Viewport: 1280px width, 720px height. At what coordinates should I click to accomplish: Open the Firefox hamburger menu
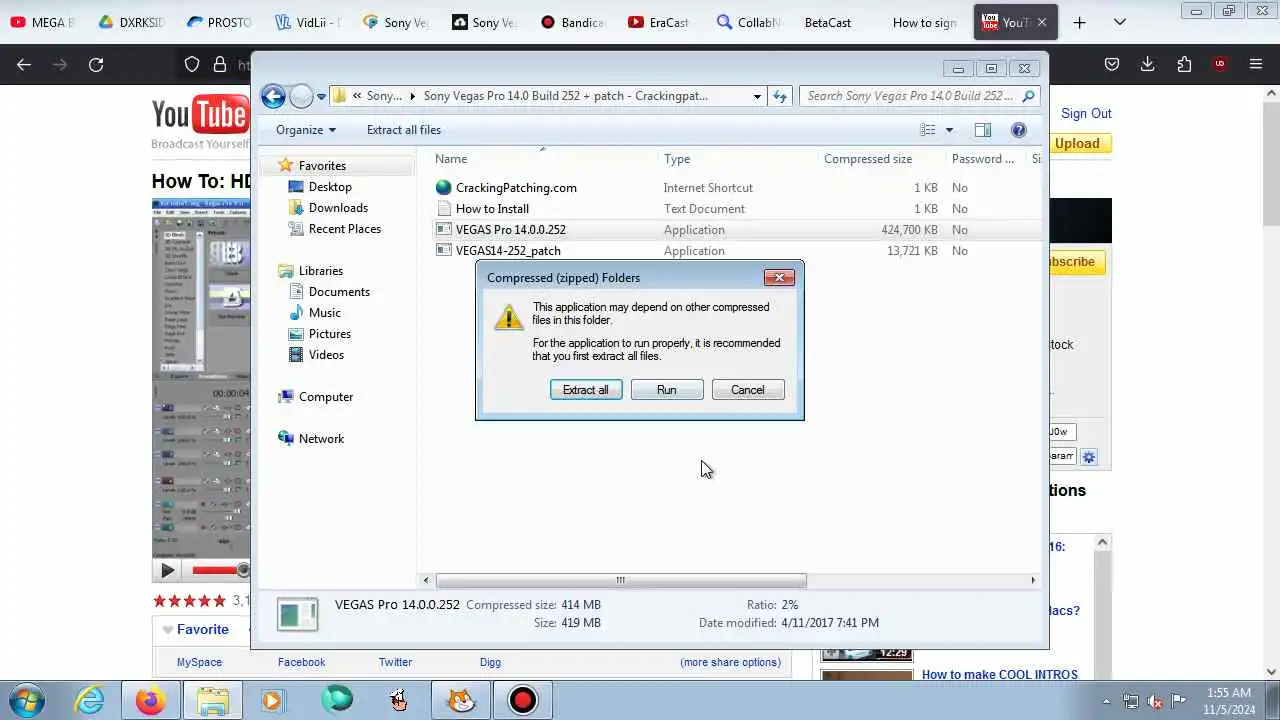click(x=1256, y=64)
